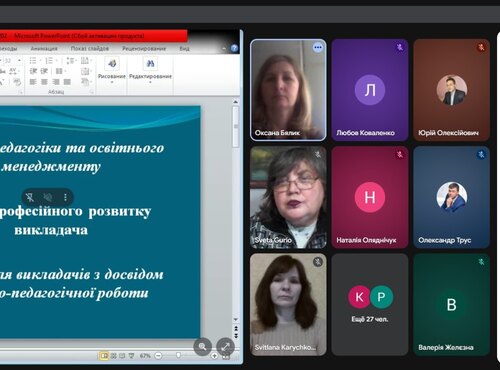The image size is (500, 370).
Task: Open PowerPoint help question mark icon
Action: [x=234, y=48]
